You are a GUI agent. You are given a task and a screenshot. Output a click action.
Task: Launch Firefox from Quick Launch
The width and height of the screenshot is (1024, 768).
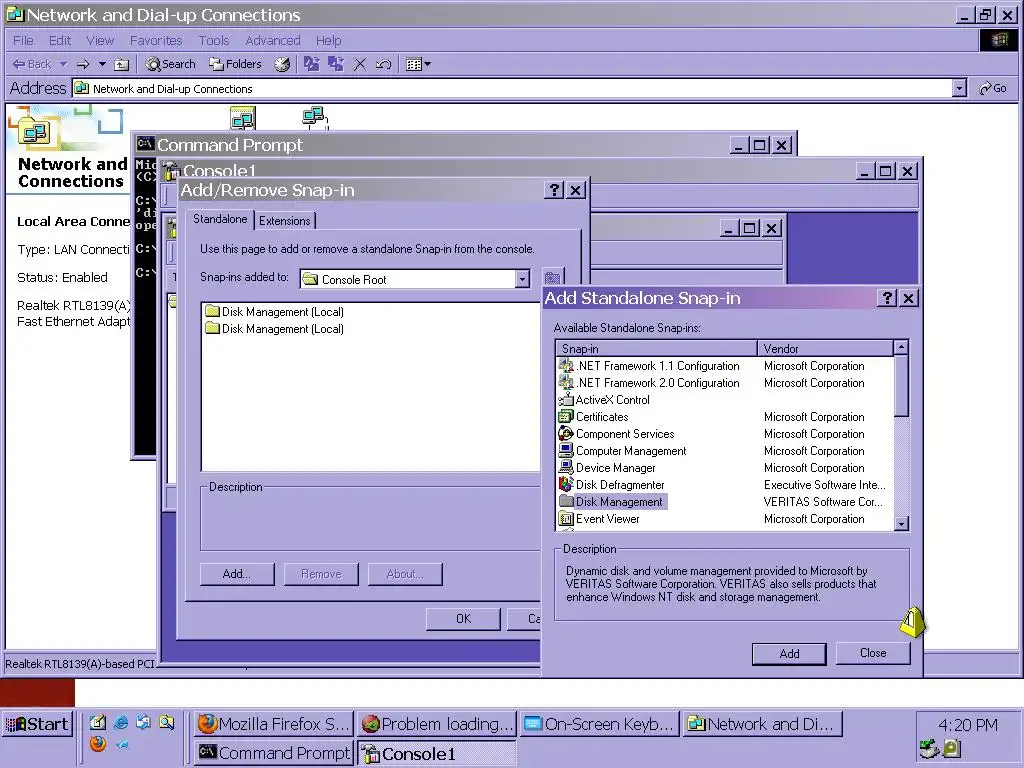(98, 744)
